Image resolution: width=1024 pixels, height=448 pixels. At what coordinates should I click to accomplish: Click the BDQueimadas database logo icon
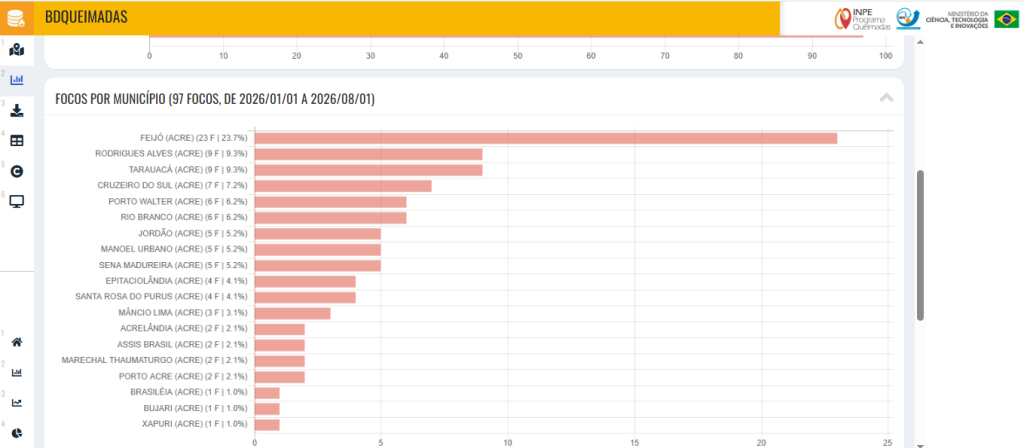click(16, 18)
